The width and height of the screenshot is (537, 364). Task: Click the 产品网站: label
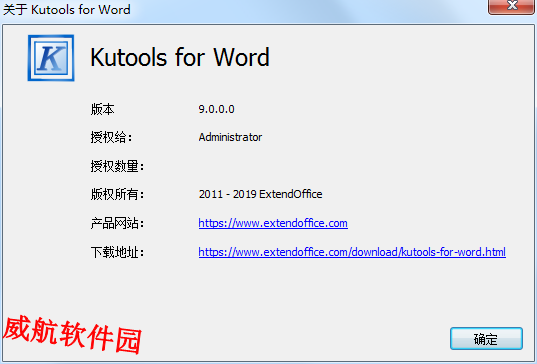click(117, 224)
